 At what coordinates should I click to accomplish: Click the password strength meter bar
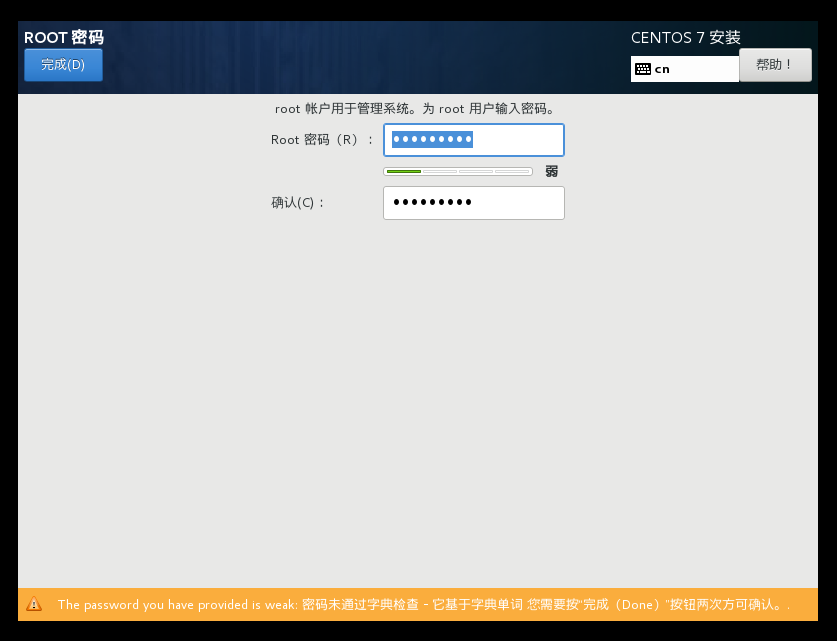[x=457, y=171]
